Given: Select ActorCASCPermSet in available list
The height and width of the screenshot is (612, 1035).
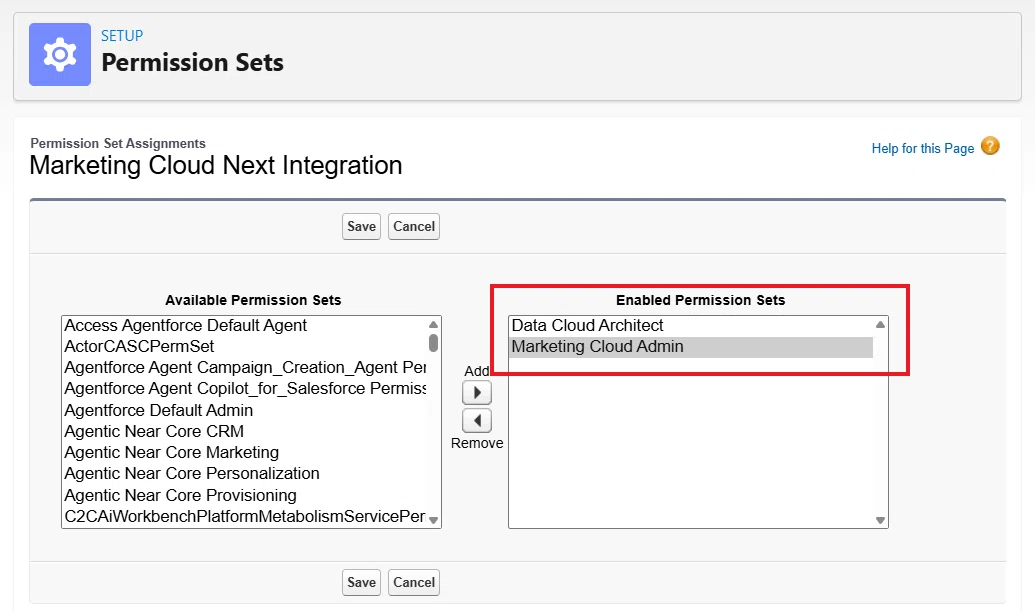Looking at the screenshot, I should (245, 347).
